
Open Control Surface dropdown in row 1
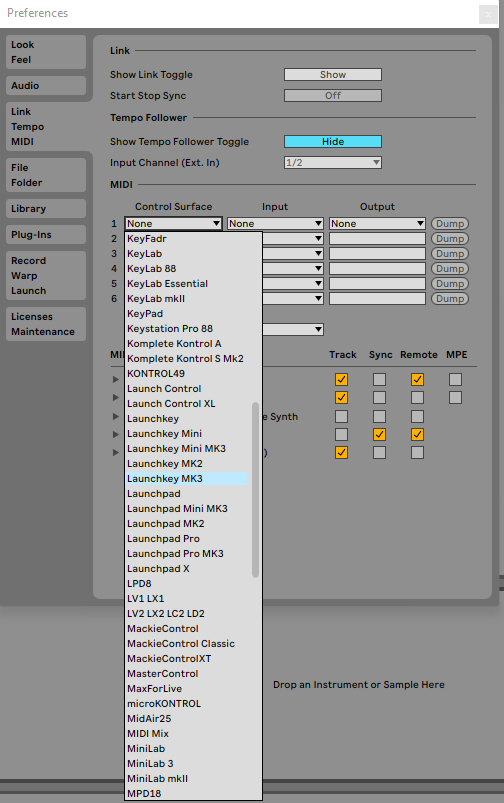[x=174, y=224]
